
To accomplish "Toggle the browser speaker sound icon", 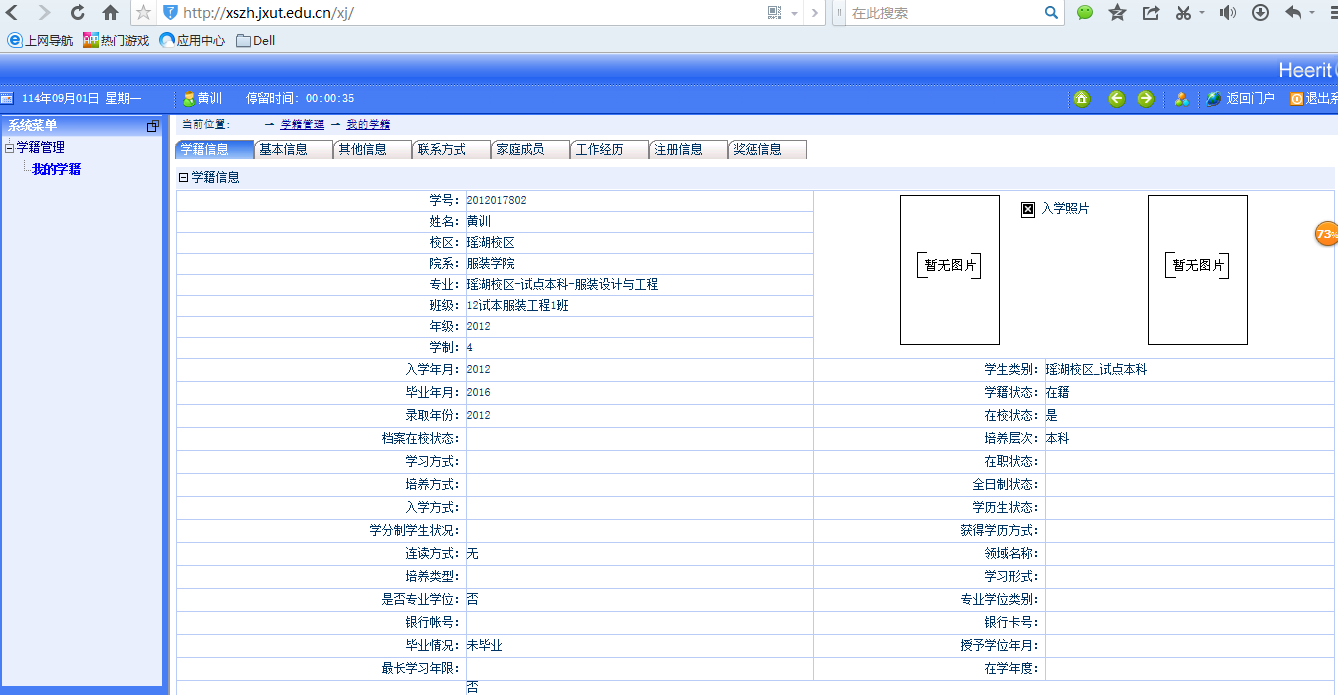I will (x=1227, y=13).
